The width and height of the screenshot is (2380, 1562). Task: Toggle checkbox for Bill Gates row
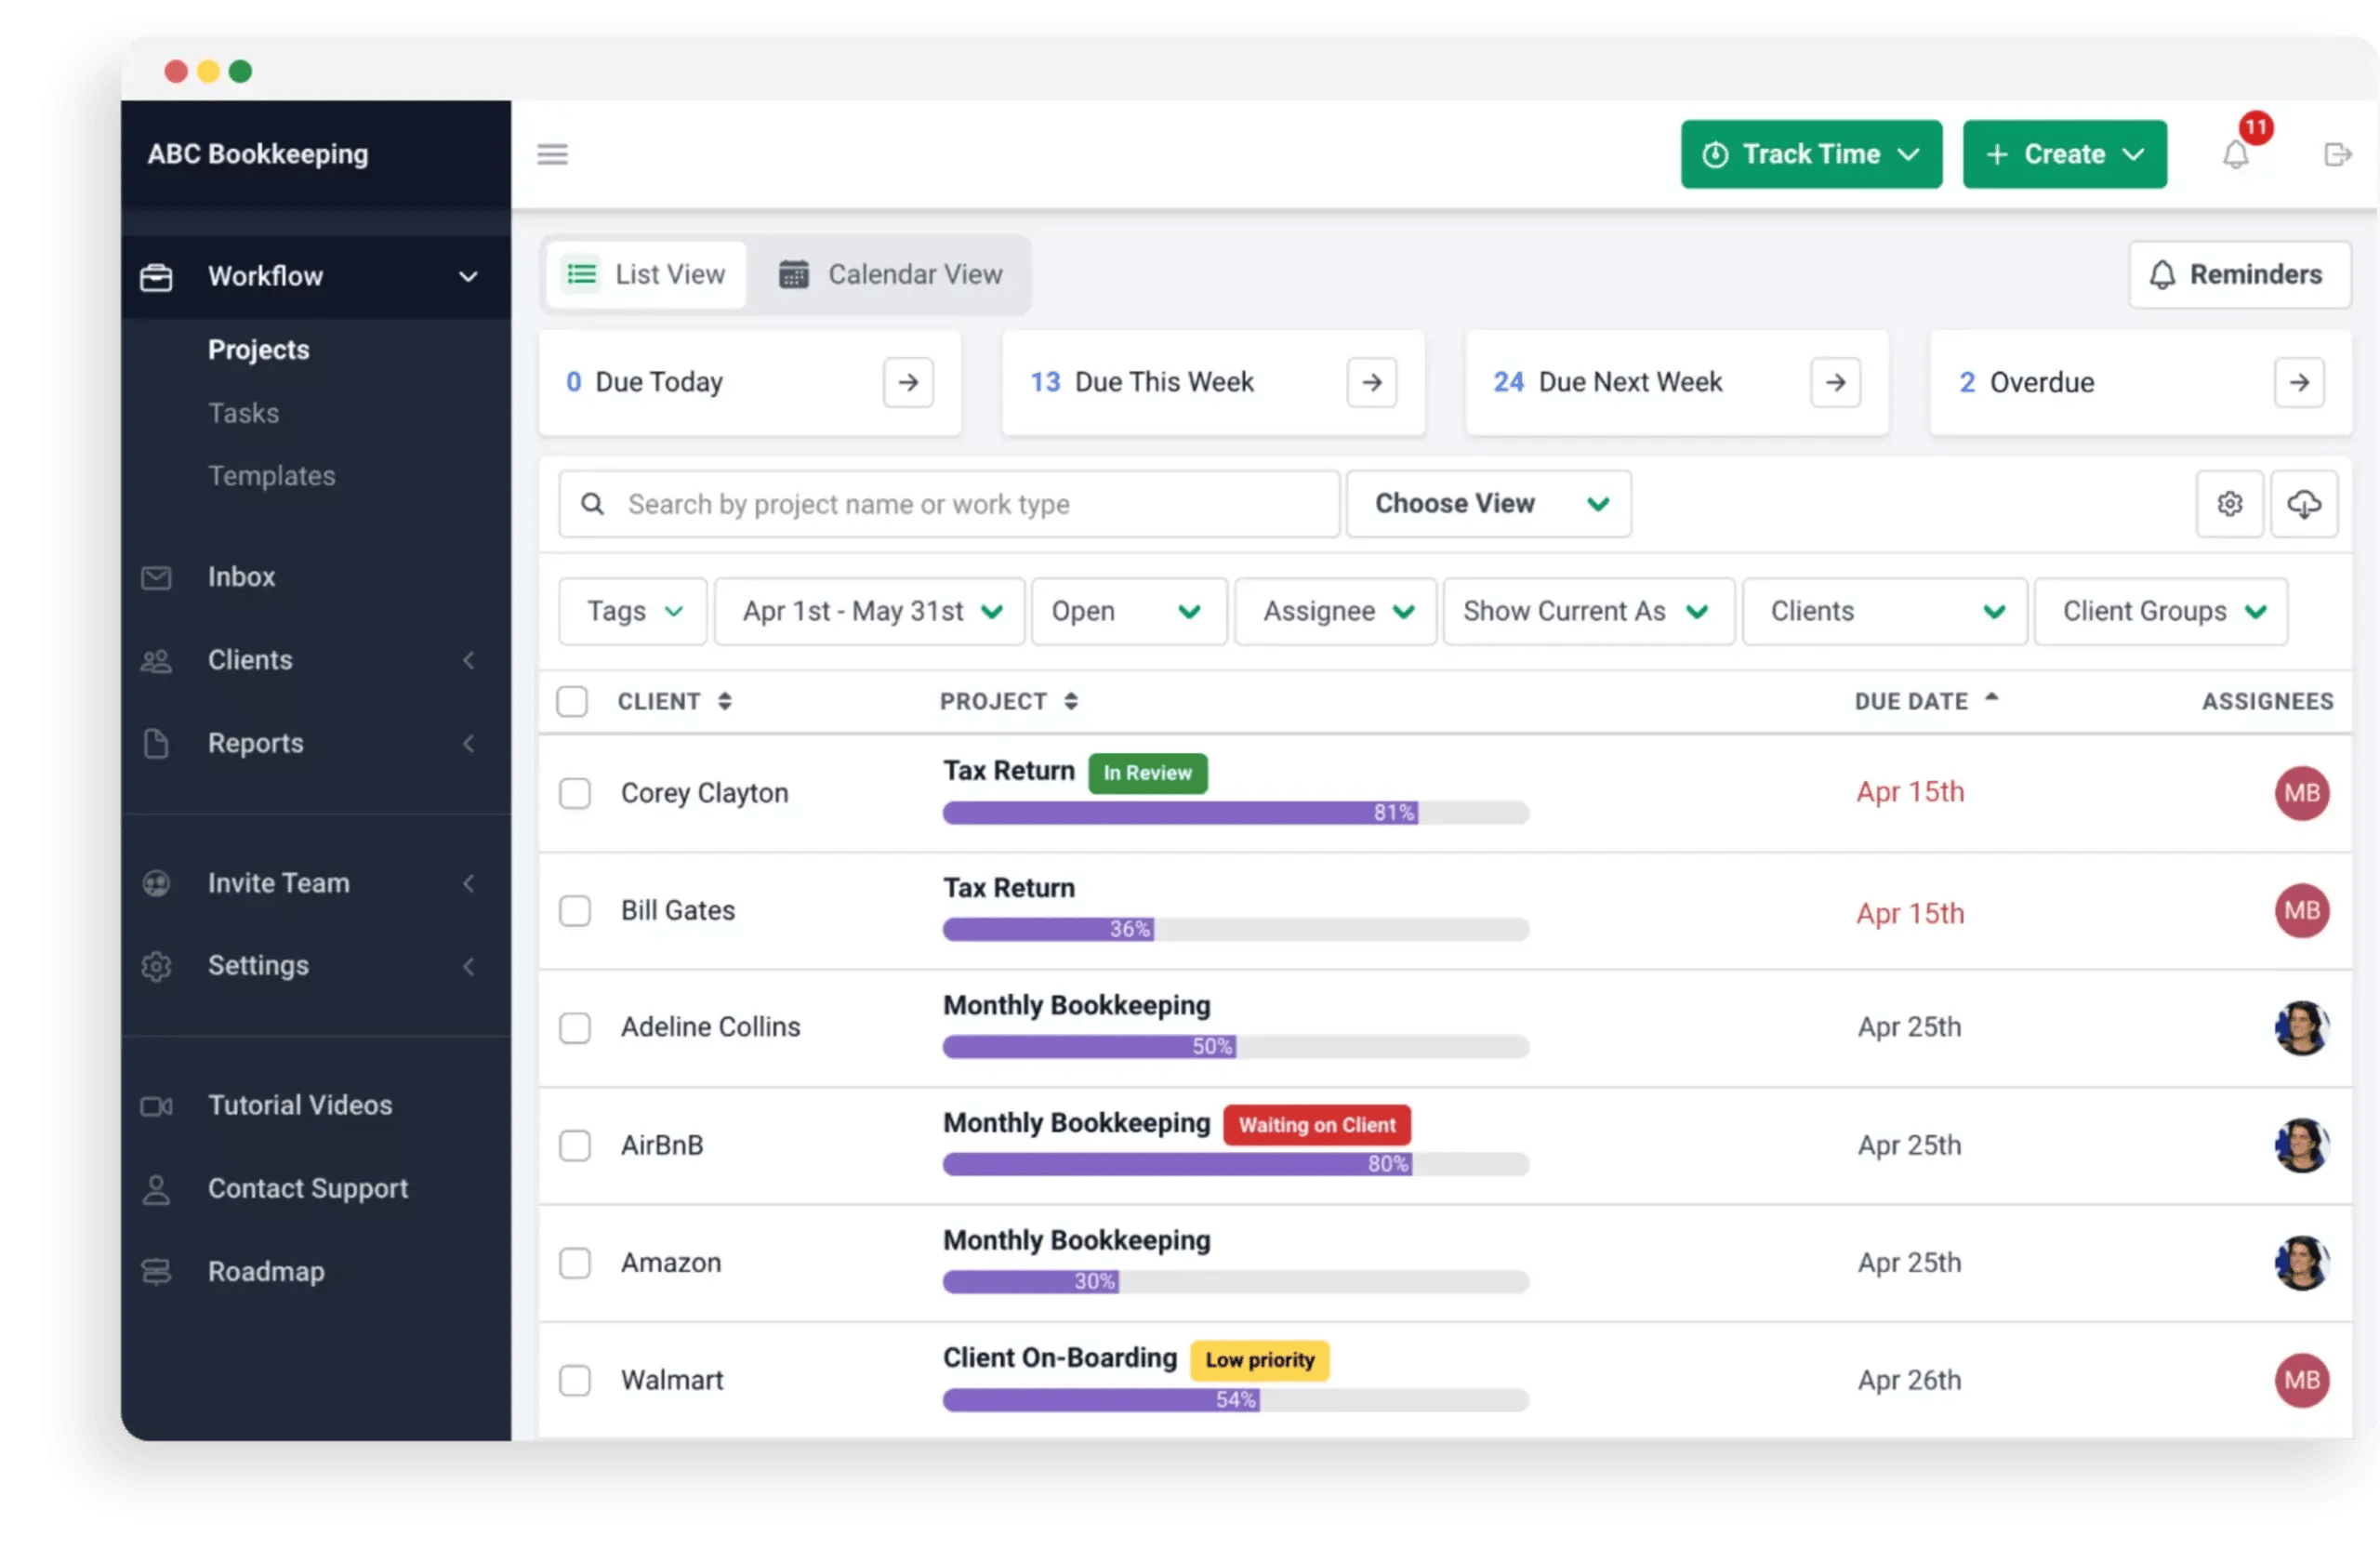(x=574, y=910)
